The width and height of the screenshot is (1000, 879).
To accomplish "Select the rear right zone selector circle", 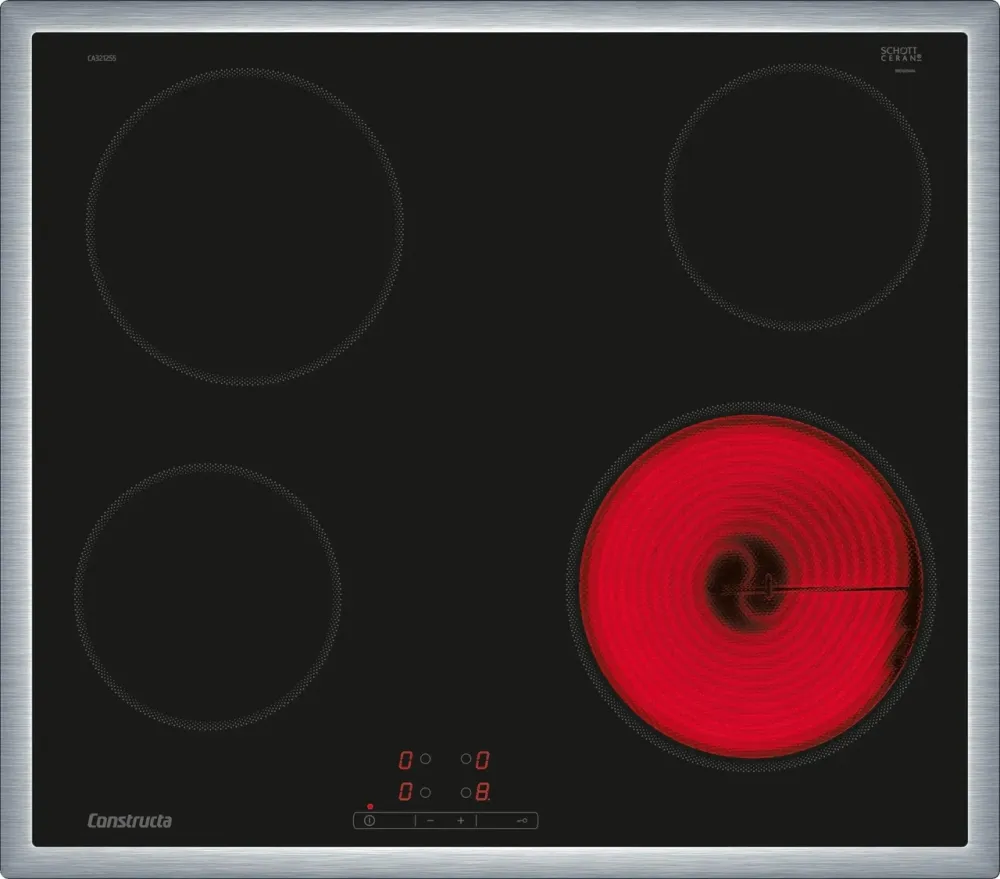I will pos(466,759).
